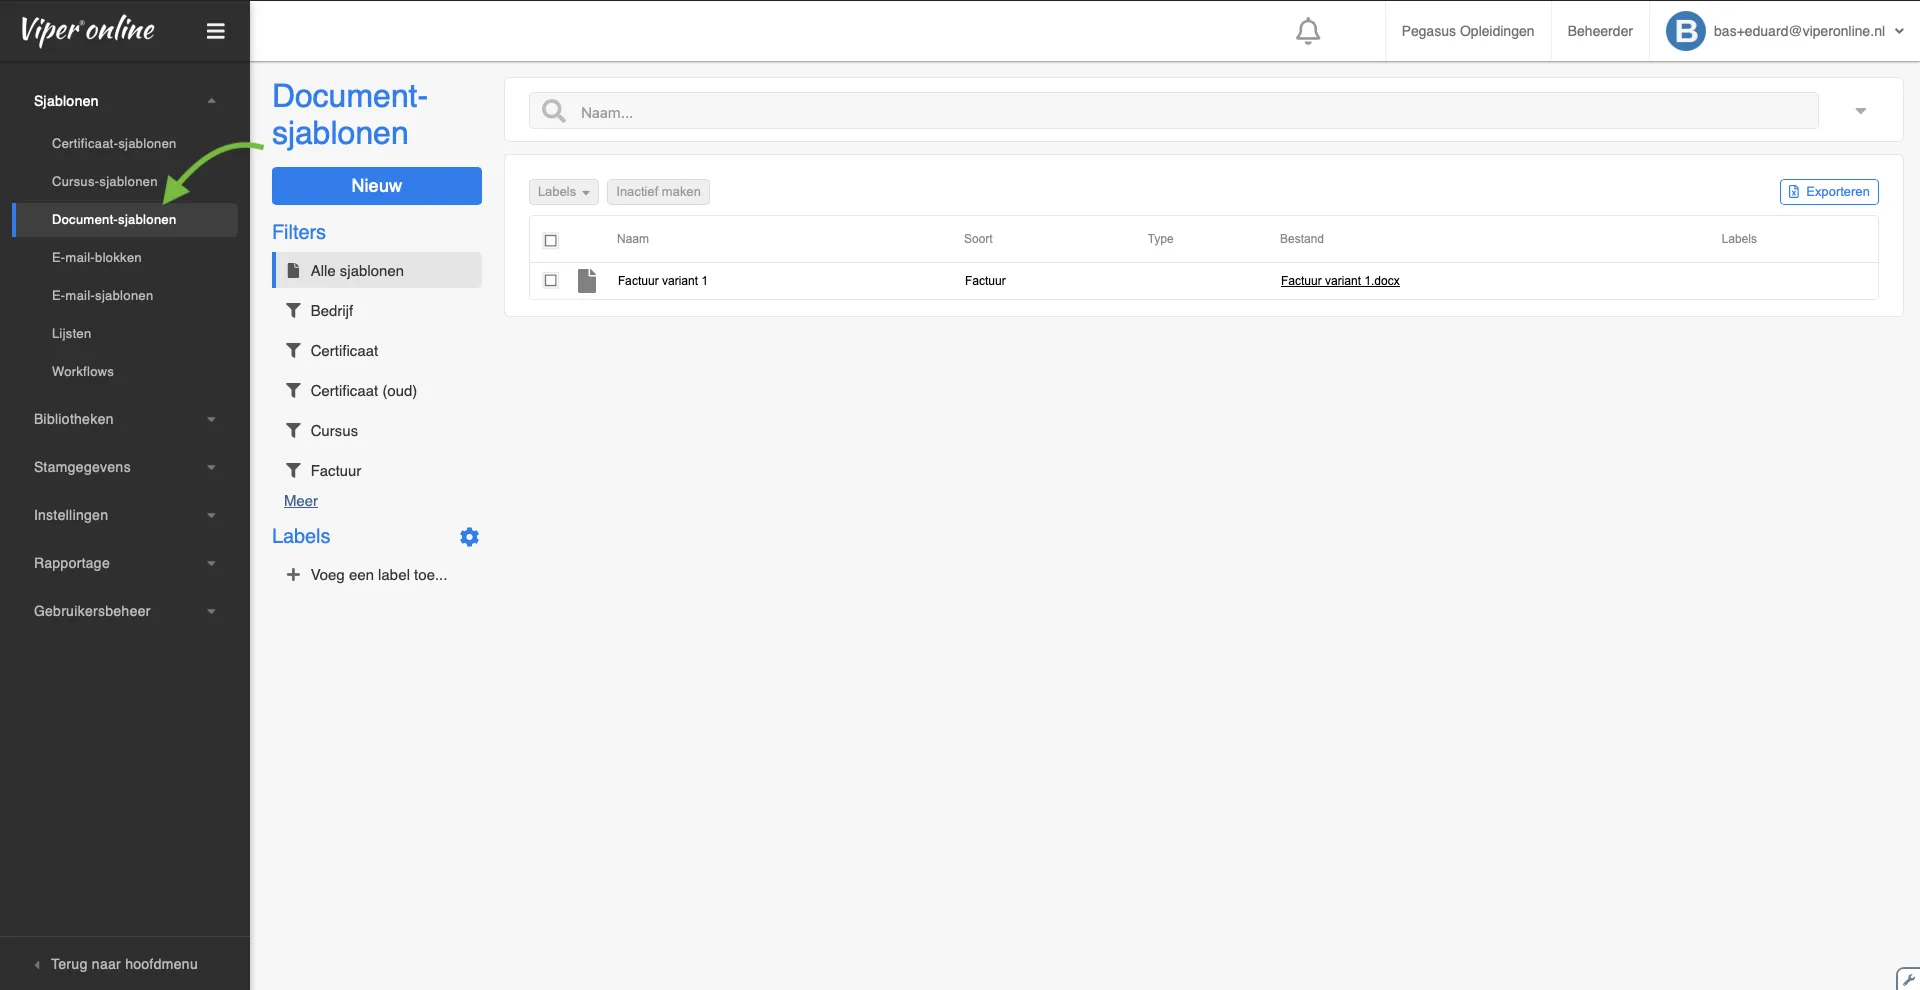Check the Factuur variant 1 row checkbox
Viewport: 1920px width, 990px height.
click(550, 281)
